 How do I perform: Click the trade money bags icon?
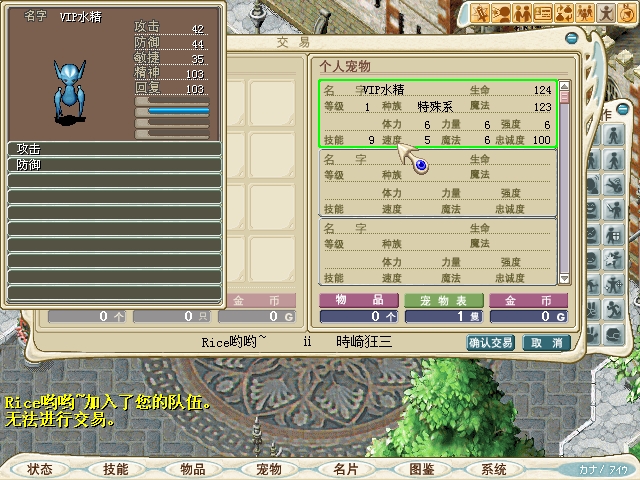pyautogui.click(x=565, y=14)
